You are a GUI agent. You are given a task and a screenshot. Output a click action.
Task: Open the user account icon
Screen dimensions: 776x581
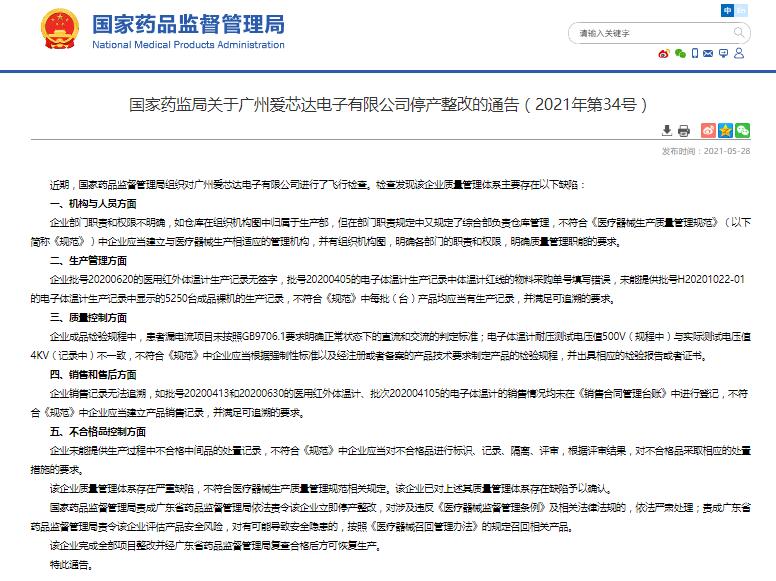[x=739, y=53]
